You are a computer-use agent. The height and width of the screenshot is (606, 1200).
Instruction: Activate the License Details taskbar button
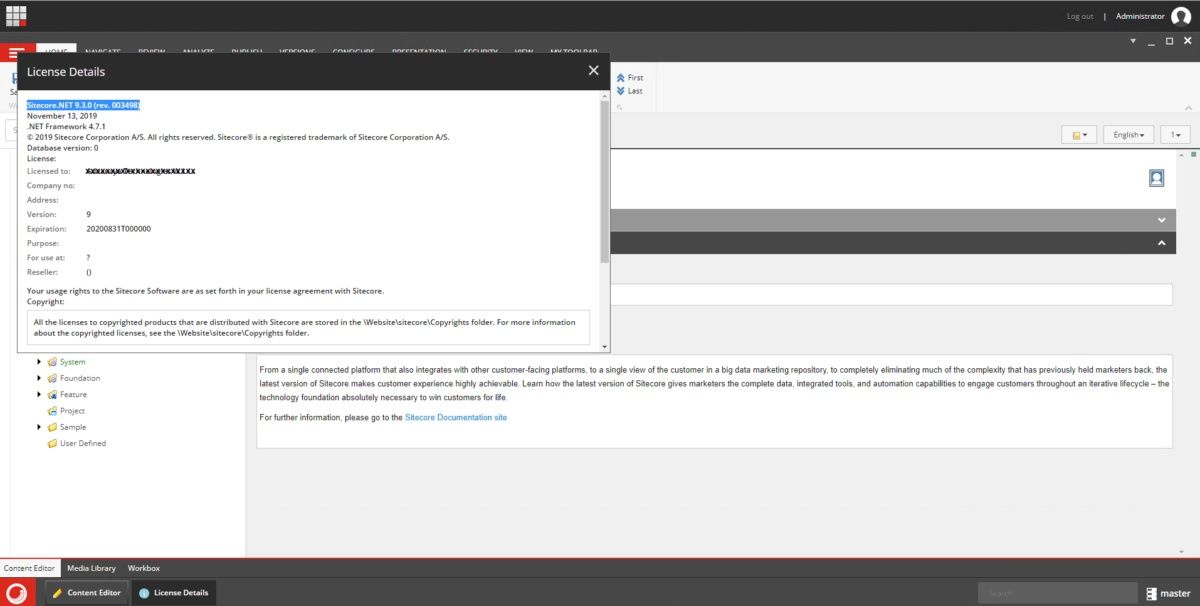coord(173,593)
